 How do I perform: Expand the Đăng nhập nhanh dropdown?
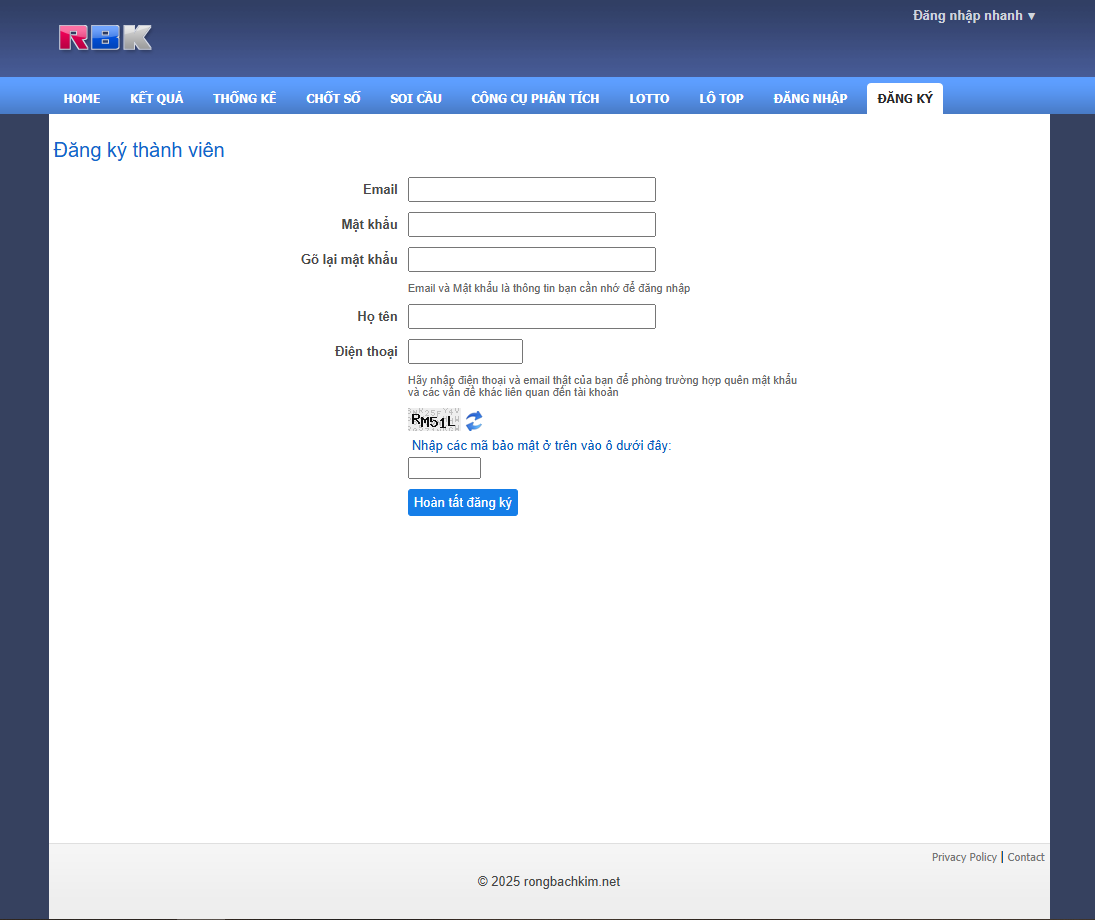point(973,16)
